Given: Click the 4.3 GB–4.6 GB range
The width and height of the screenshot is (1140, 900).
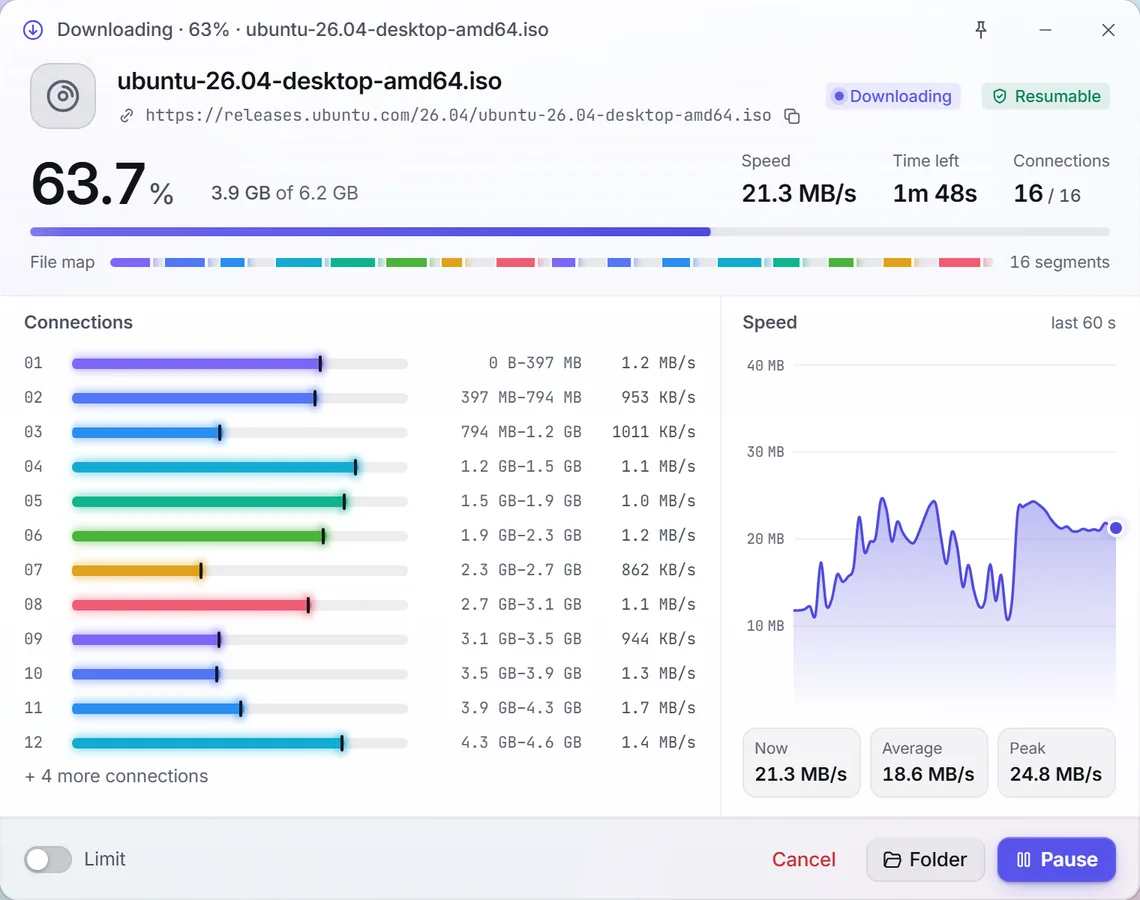Looking at the screenshot, I should point(521,742).
